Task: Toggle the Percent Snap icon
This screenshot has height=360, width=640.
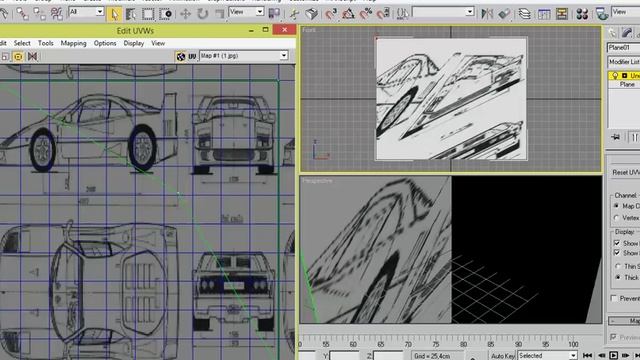Action: tap(366, 14)
